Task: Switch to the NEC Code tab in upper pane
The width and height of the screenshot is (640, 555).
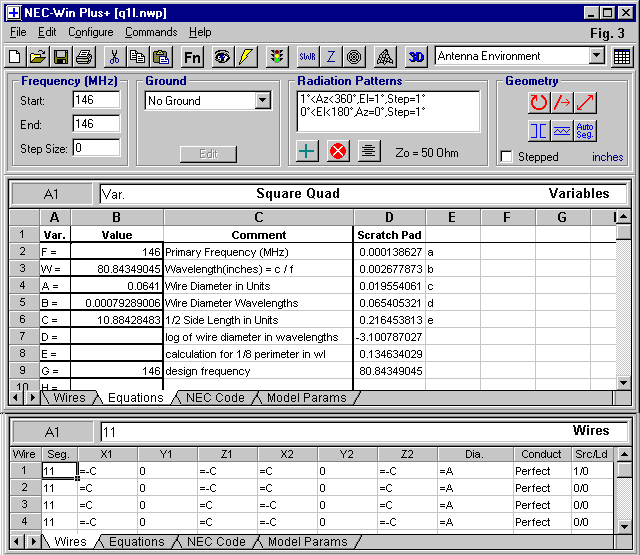Action: click(x=216, y=398)
